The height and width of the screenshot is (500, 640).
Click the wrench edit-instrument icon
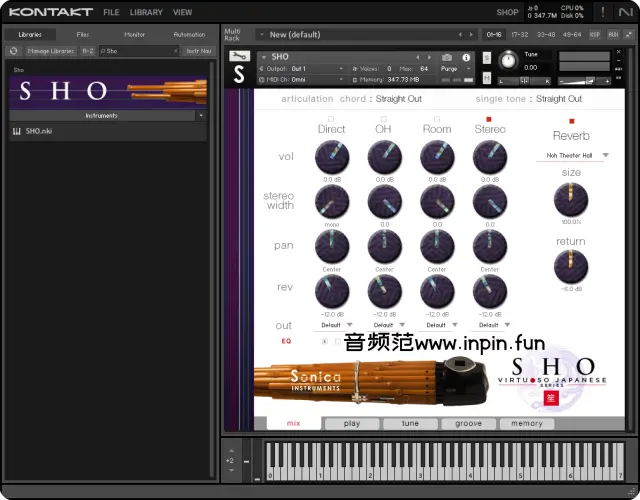238,56
